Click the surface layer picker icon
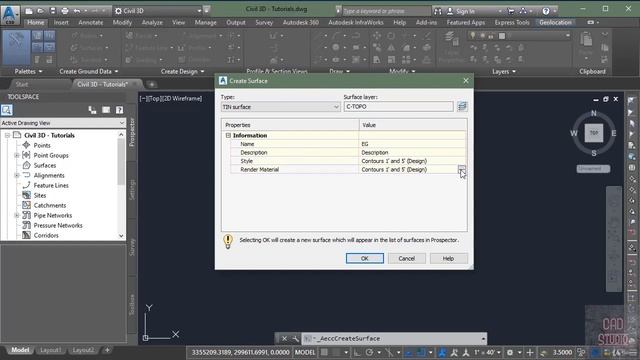The image size is (640, 360). pyautogui.click(x=462, y=107)
